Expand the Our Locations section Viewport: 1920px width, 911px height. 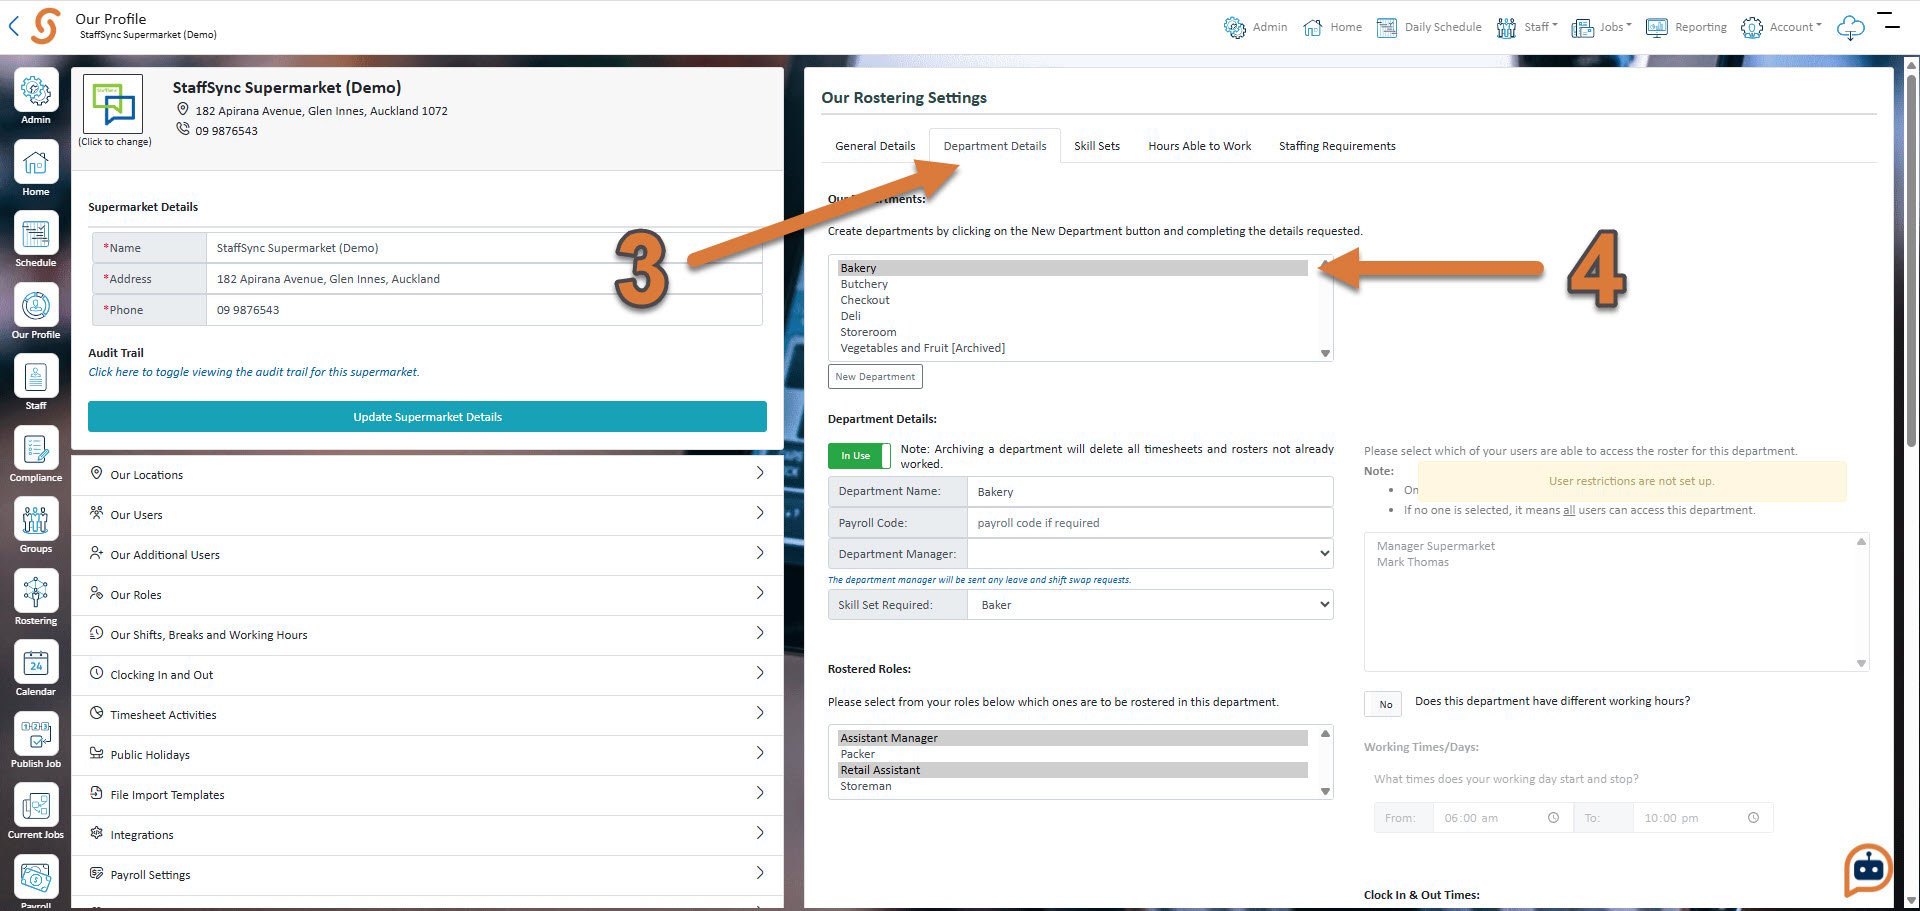click(427, 474)
